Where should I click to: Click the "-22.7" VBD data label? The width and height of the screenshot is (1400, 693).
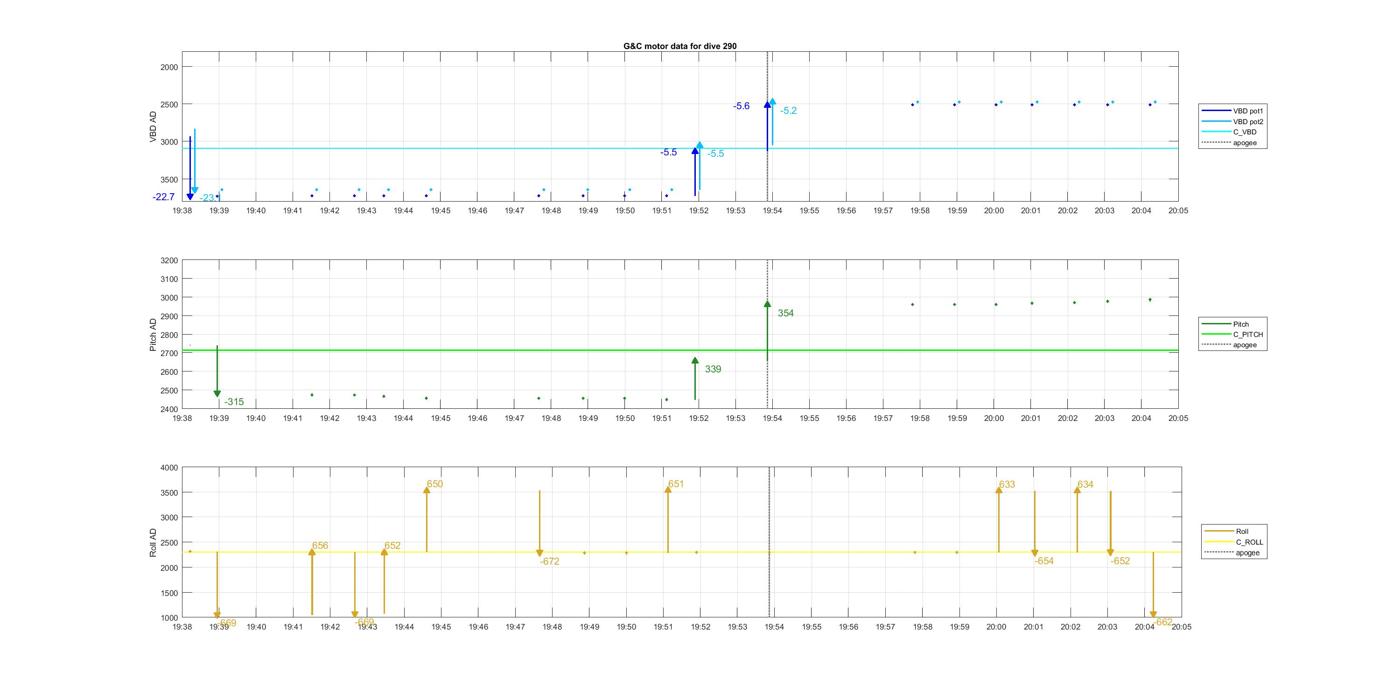[163, 197]
